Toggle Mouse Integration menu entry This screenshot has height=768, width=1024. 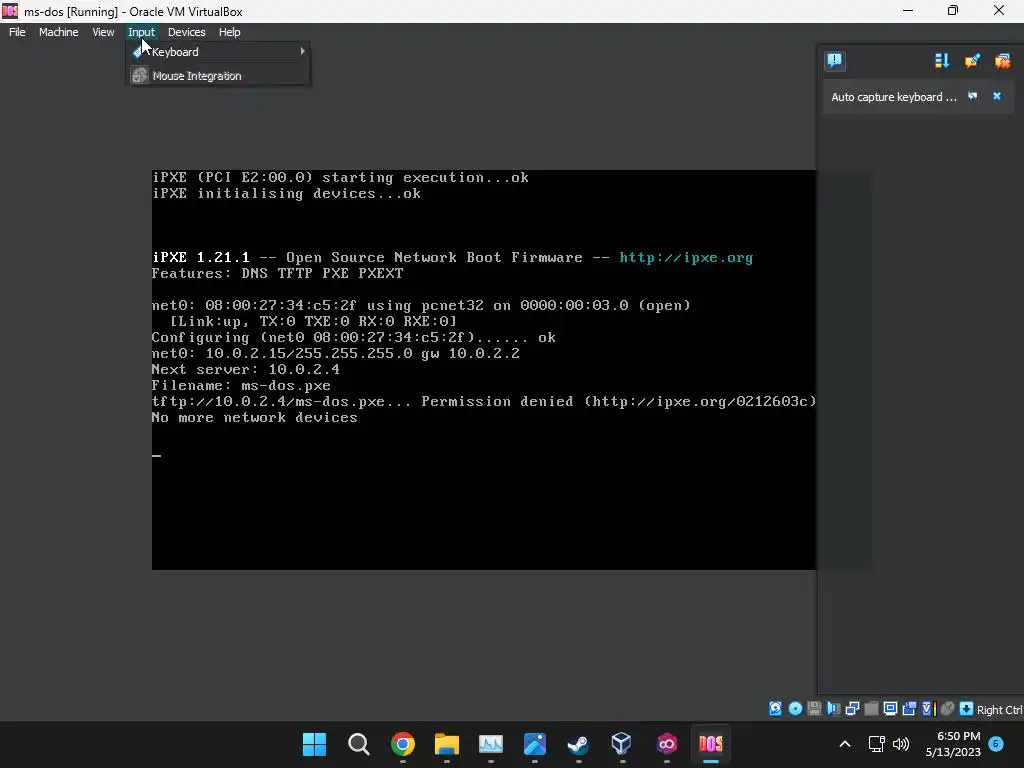point(219,76)
